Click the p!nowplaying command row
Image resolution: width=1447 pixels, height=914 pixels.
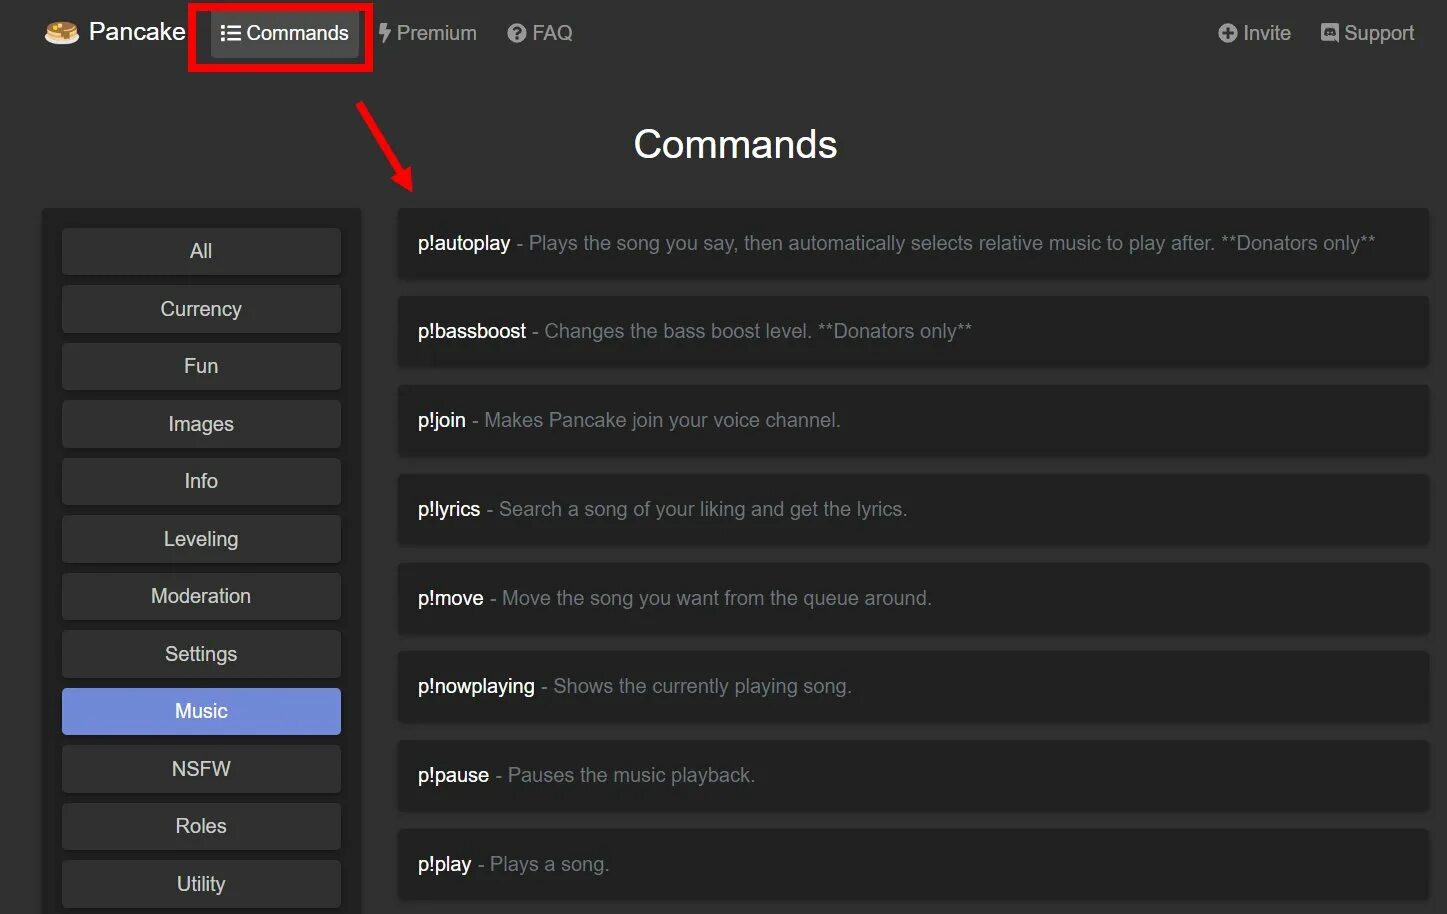[x=913, y=686]
